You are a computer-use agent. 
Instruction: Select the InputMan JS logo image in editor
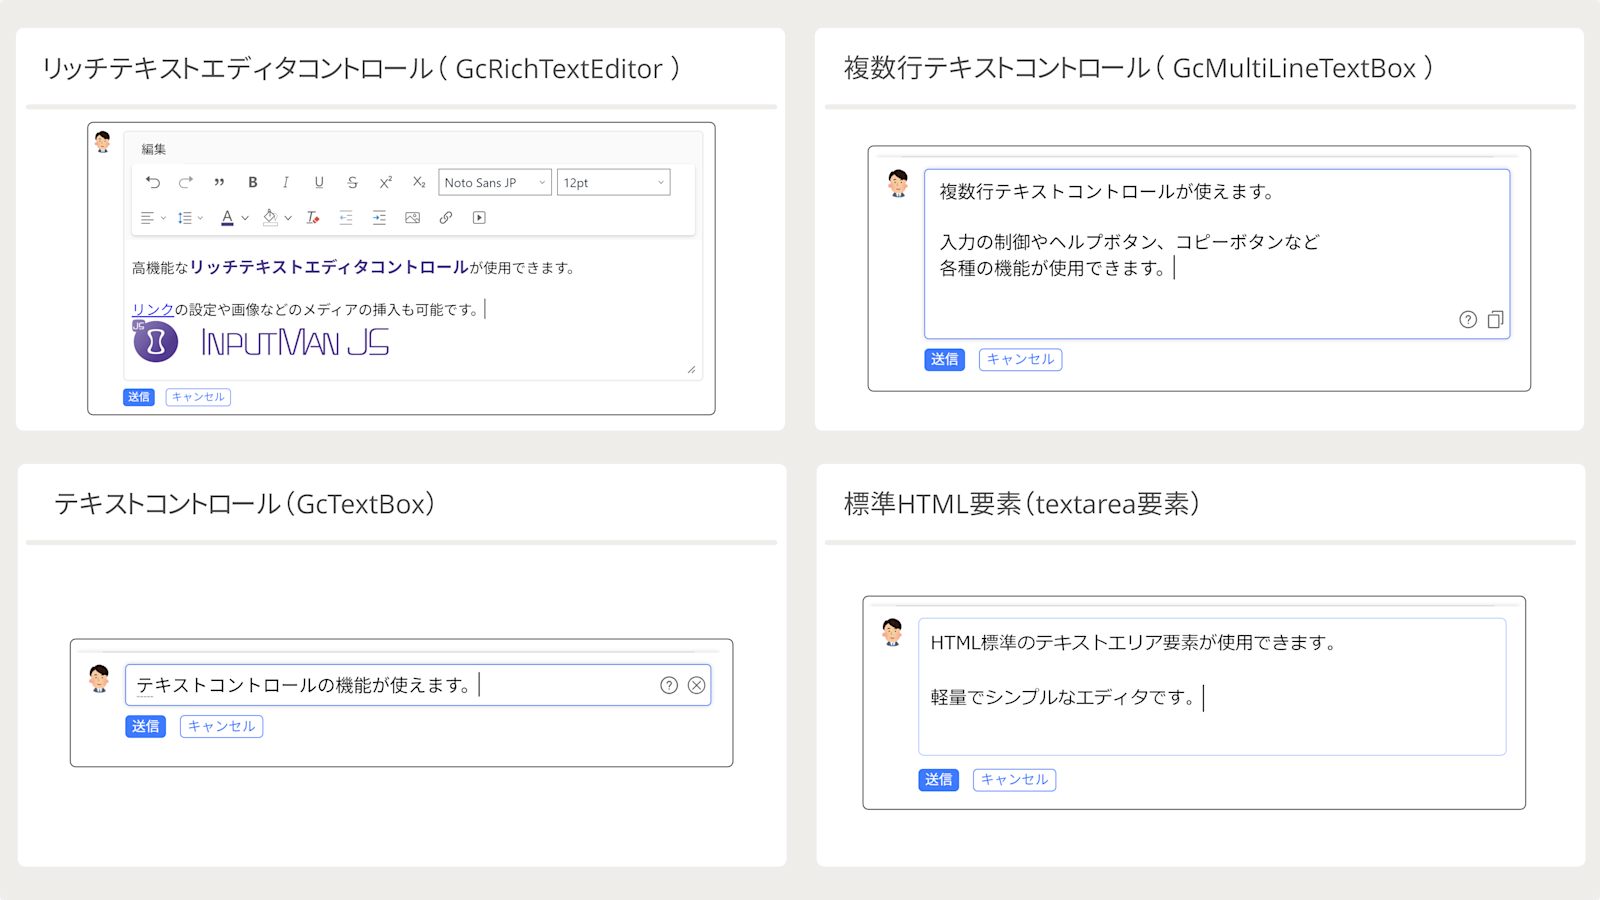[x=261, y=342]
